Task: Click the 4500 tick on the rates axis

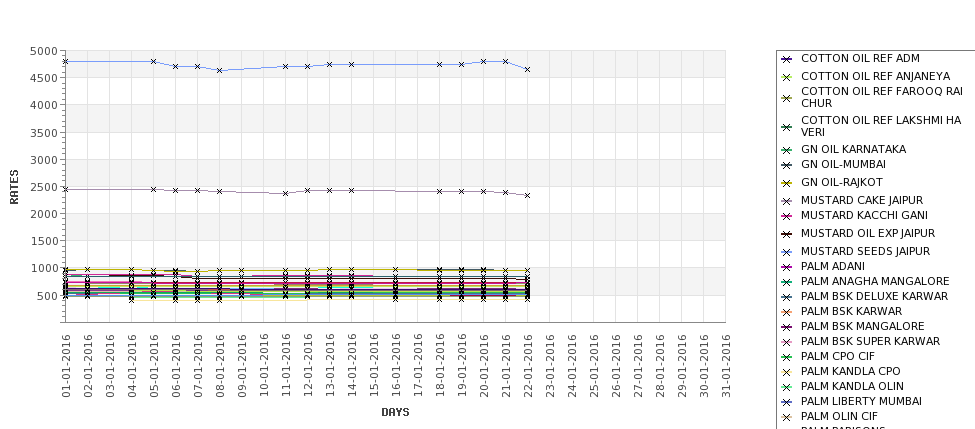Action: tap(44, 78)
